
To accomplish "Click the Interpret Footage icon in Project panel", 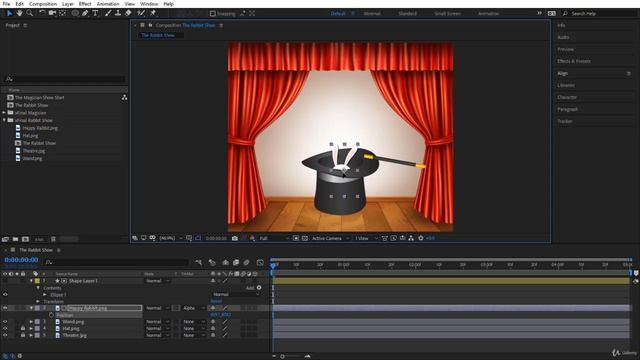I will [5, 239].
